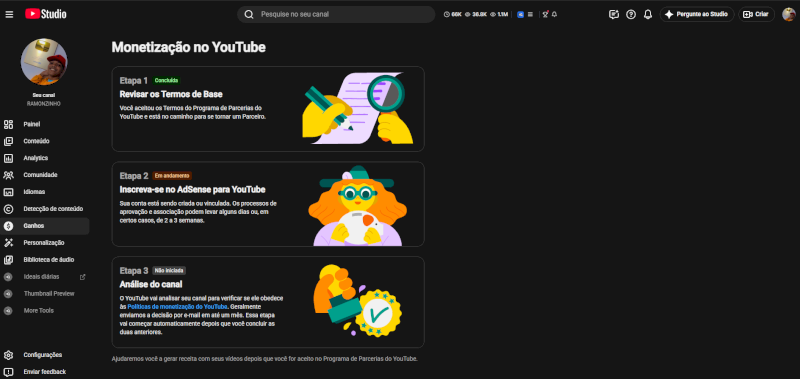
Task: Open Conteúdo in the sidebar
Action: click(45, 141)
